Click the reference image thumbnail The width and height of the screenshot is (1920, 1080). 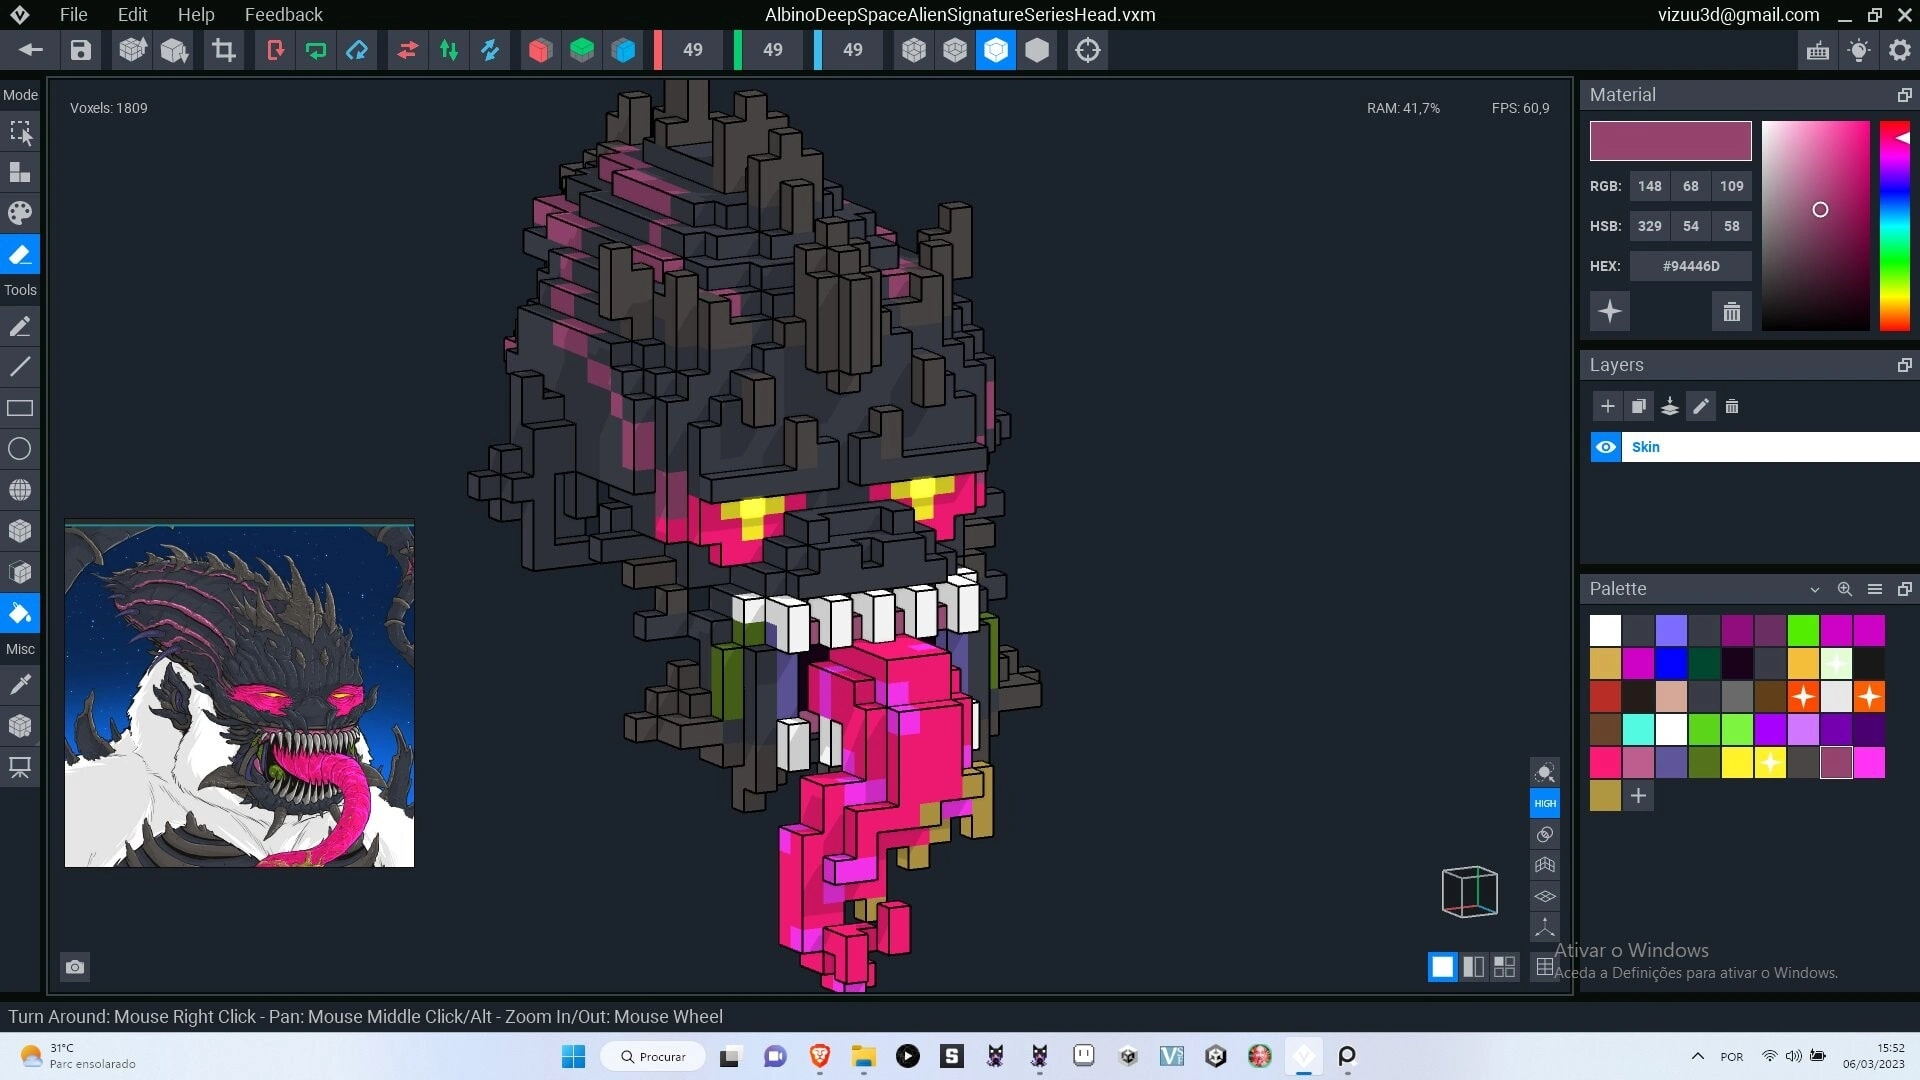tap(239, 694)
